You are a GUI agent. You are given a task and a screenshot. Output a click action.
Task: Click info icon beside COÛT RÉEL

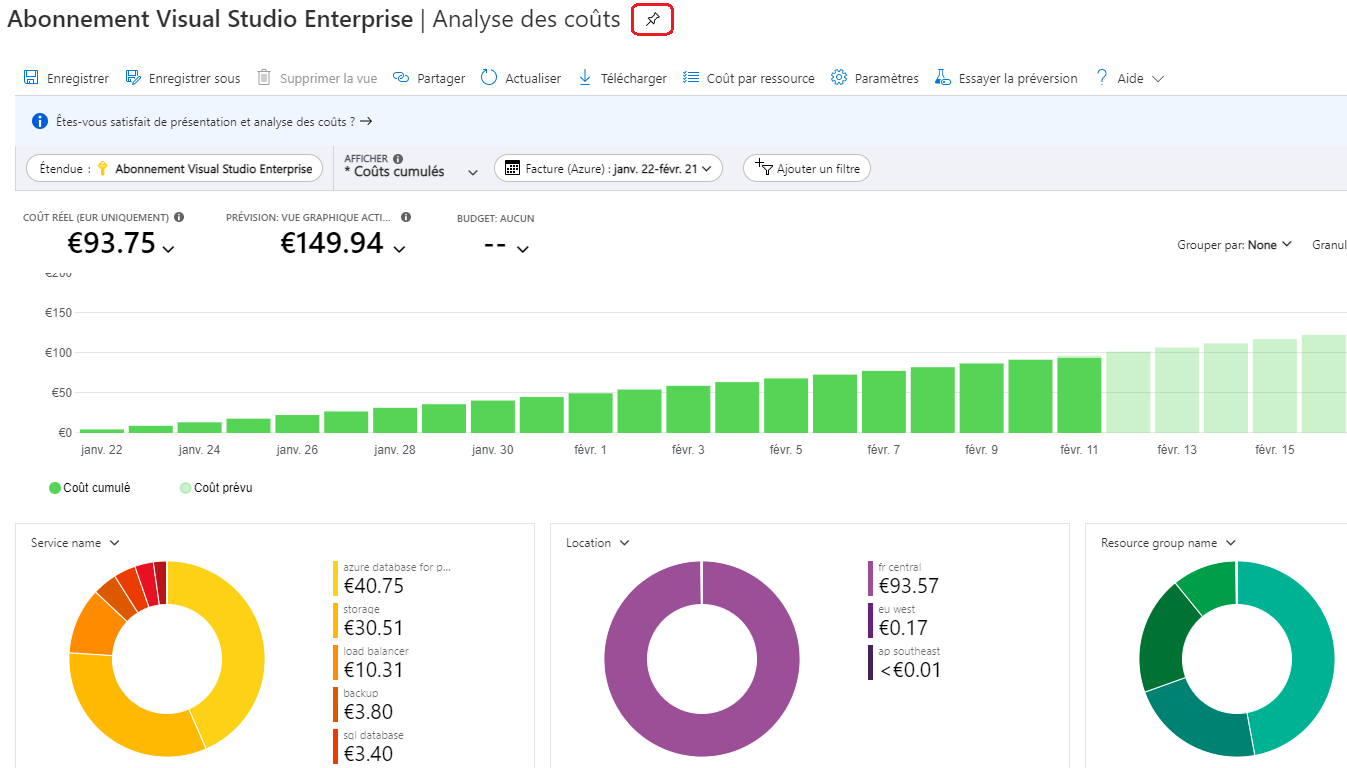point(179,217)
